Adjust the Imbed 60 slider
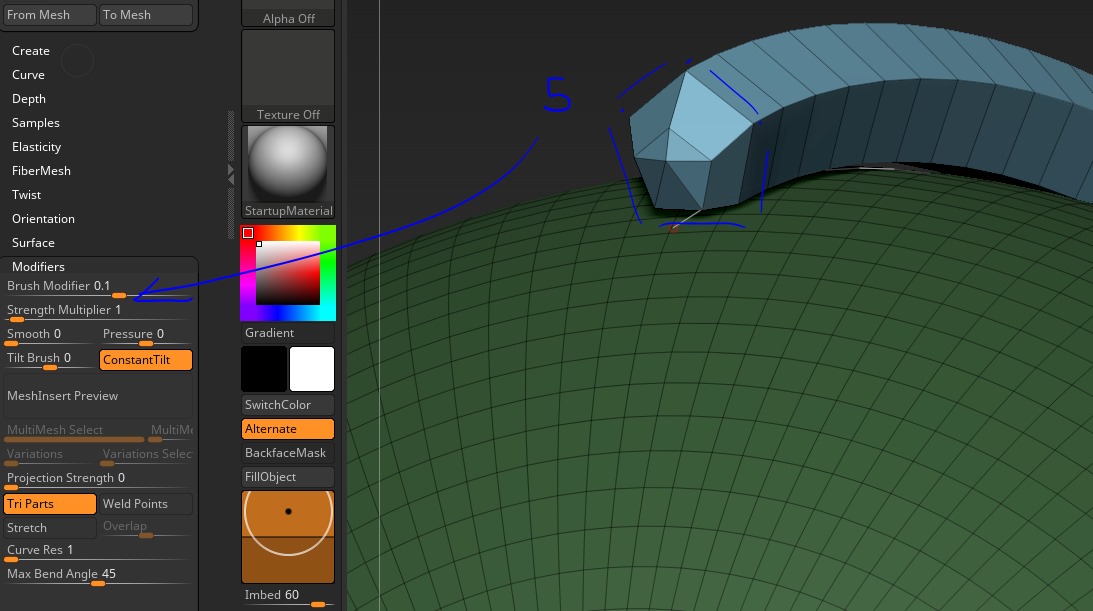The height and width of the screenshot is (611, 1093). click(x=288, y=597)
